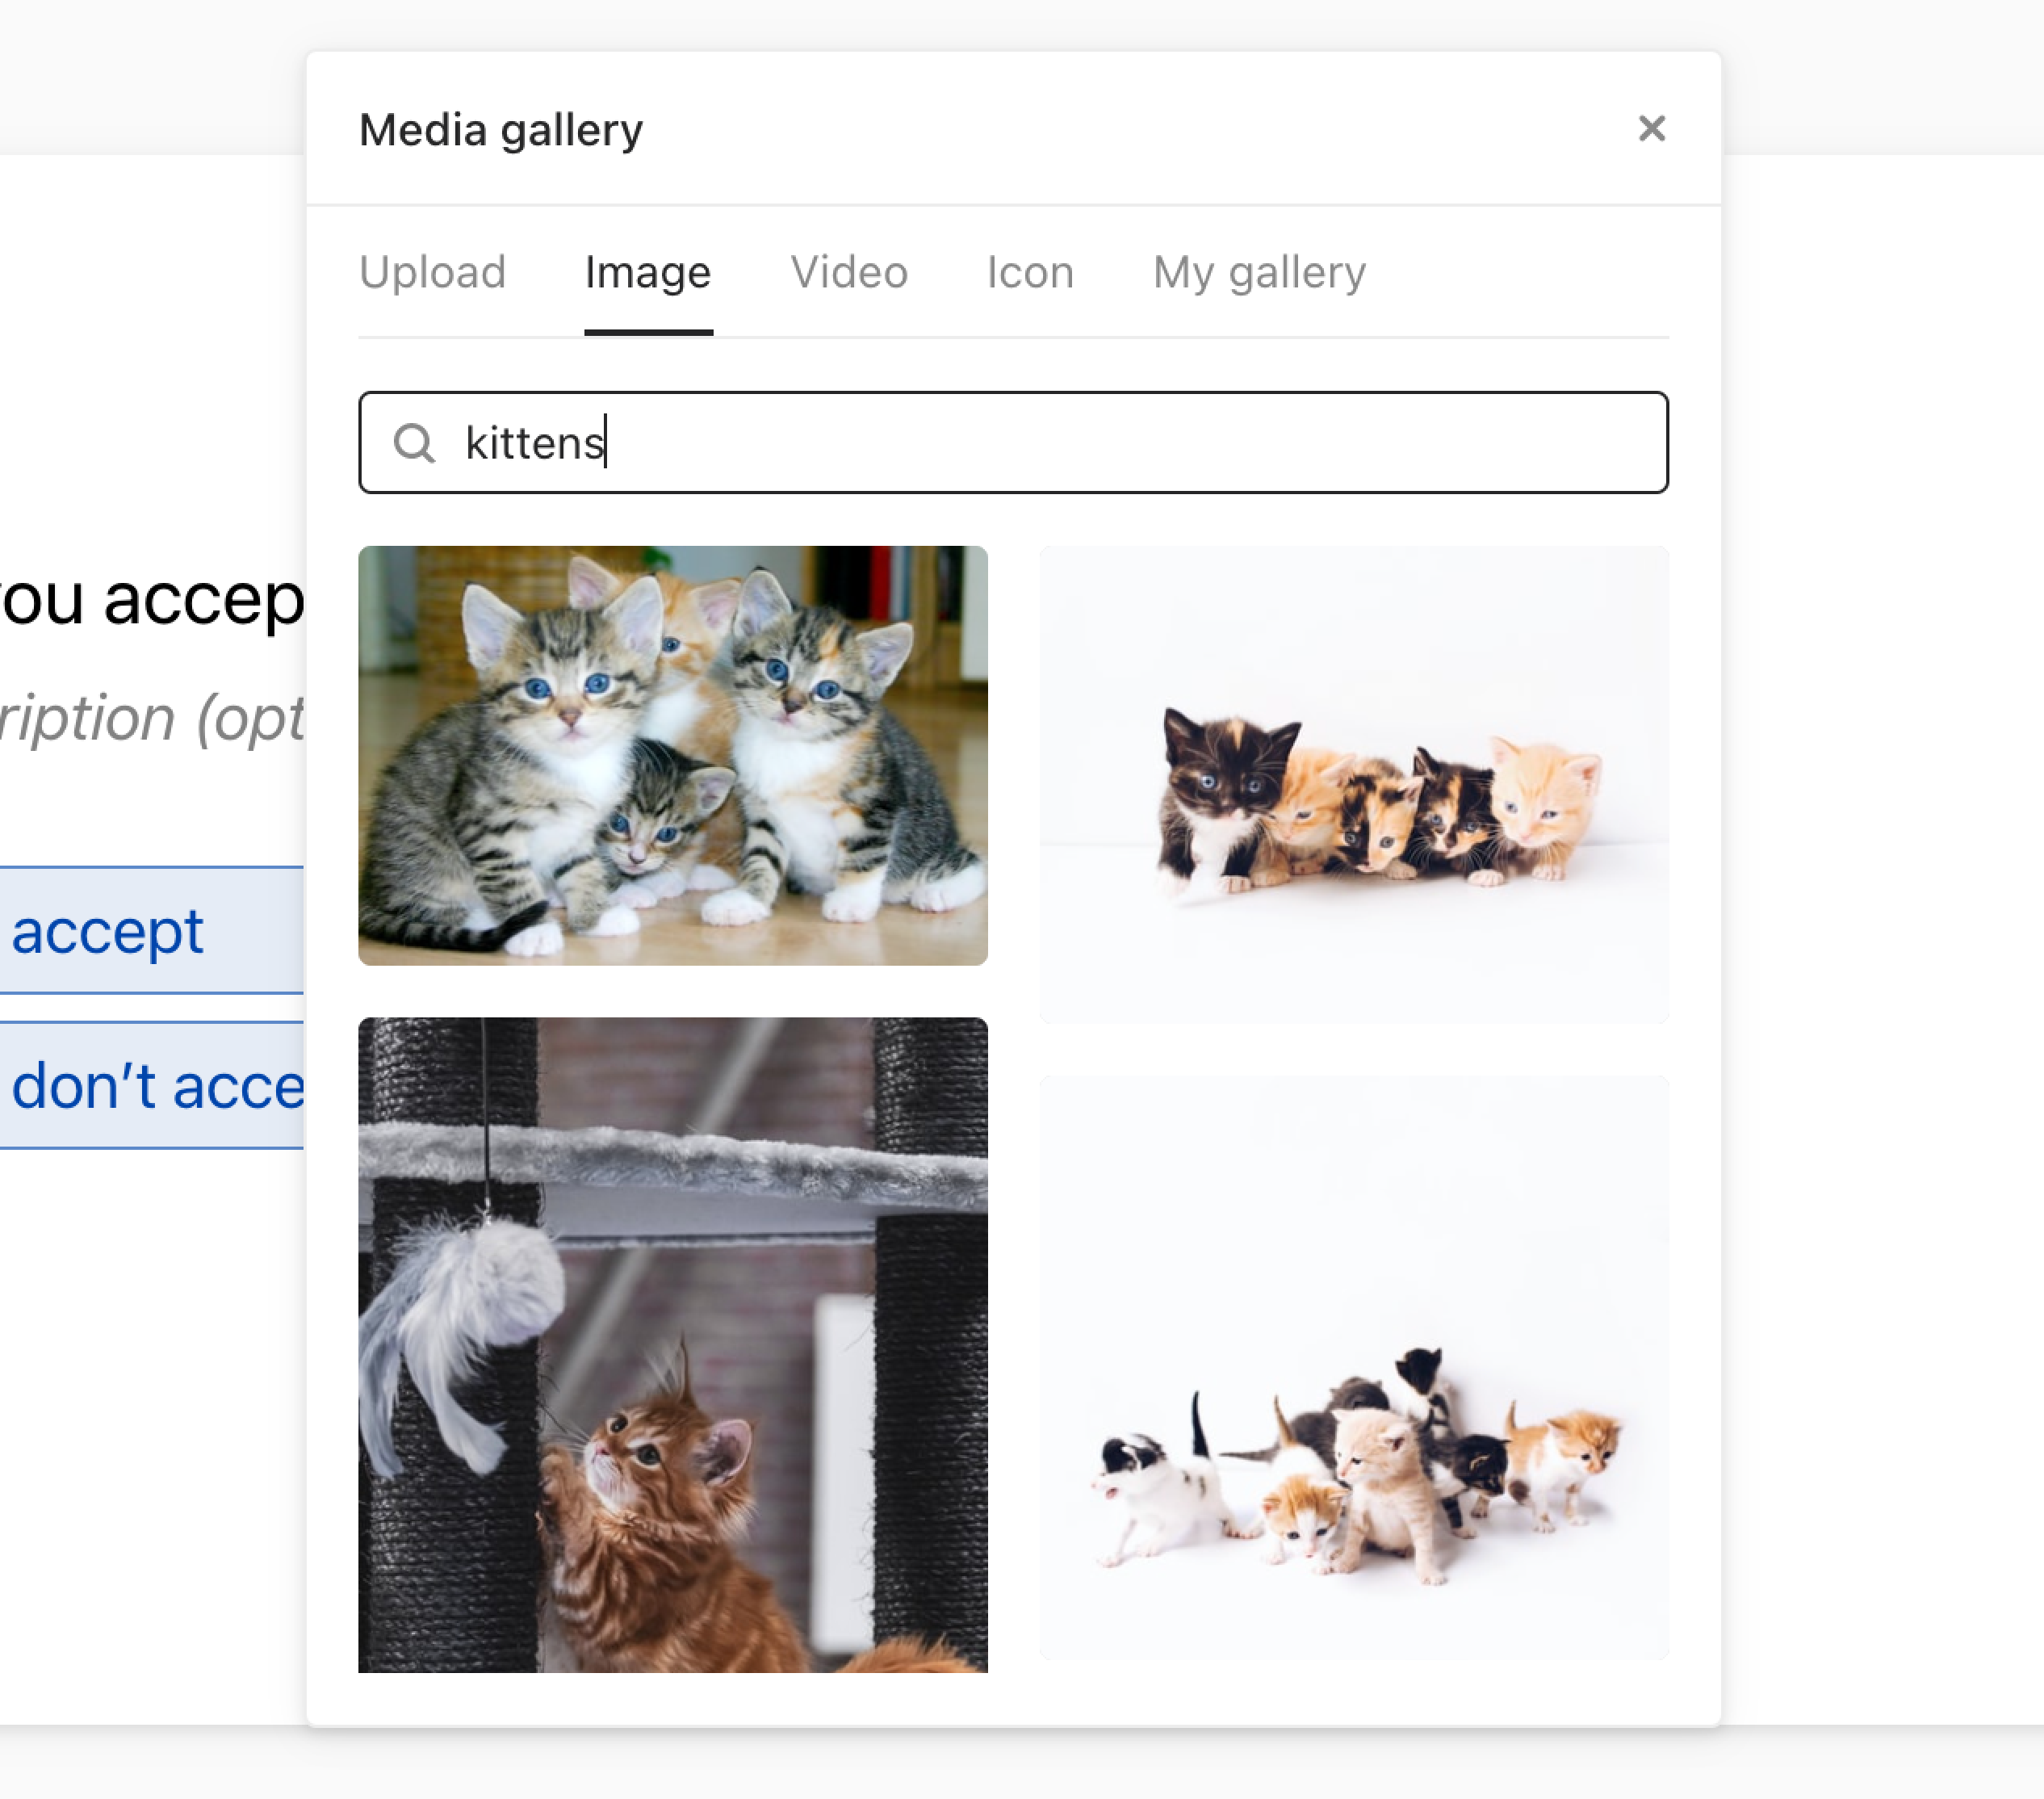Screen dimensions: 2044x1799
Task: Select the orange kitten with feather toy photo
Action: pos(673,1344)
